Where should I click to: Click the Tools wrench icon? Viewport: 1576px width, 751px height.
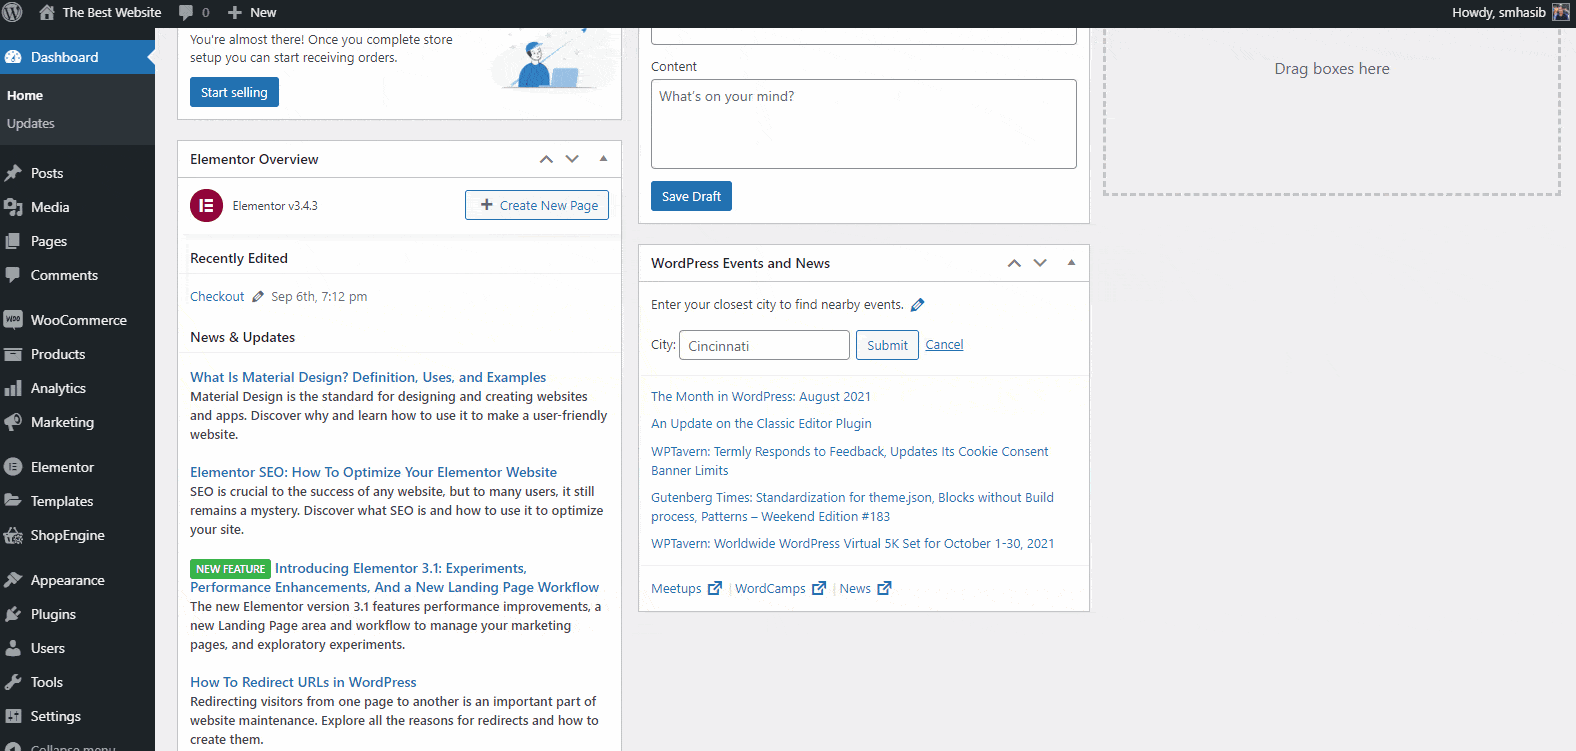13,682
